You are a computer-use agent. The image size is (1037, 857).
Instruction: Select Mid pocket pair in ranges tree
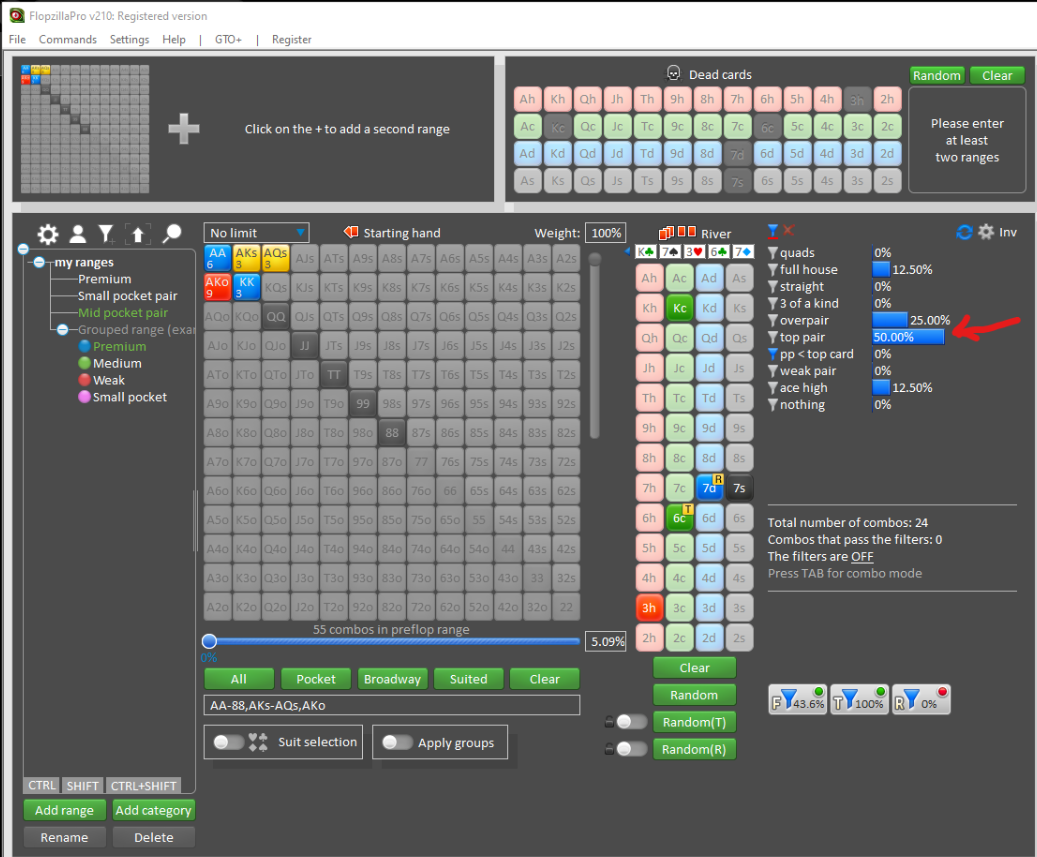coord(123,313)
